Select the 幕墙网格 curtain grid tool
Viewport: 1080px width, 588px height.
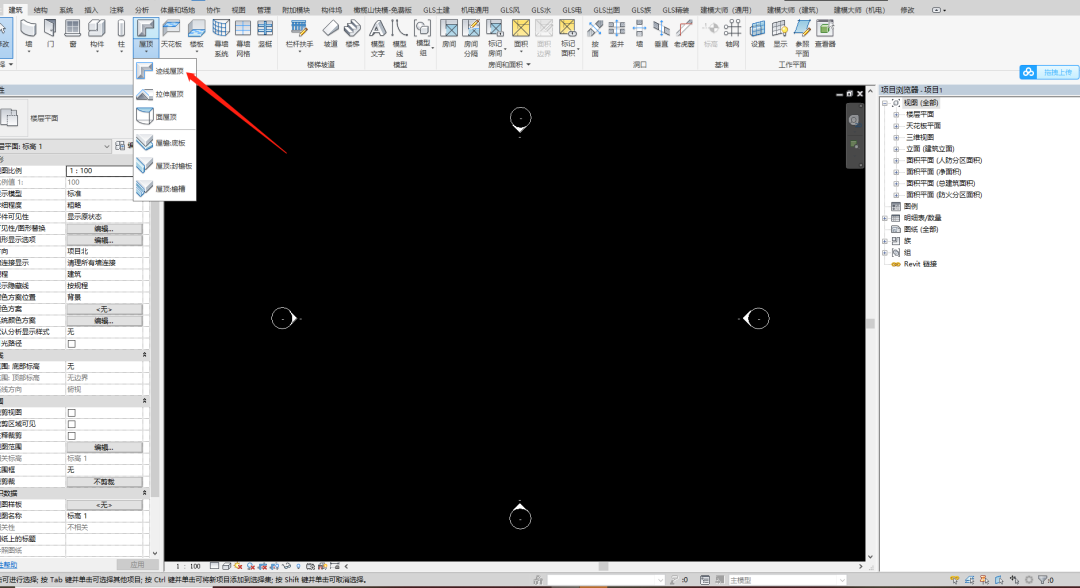tap(243, 38)
